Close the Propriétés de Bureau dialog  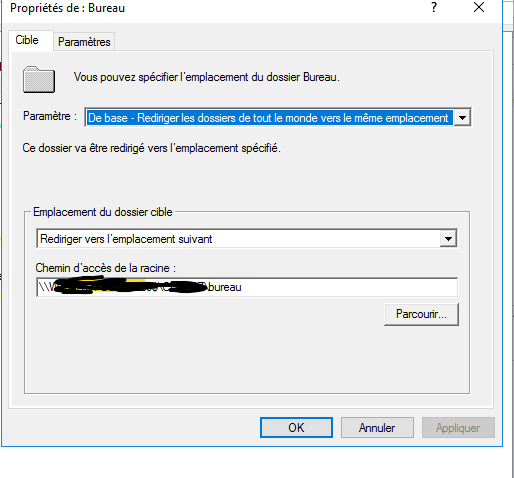click(x=479, y=7)
